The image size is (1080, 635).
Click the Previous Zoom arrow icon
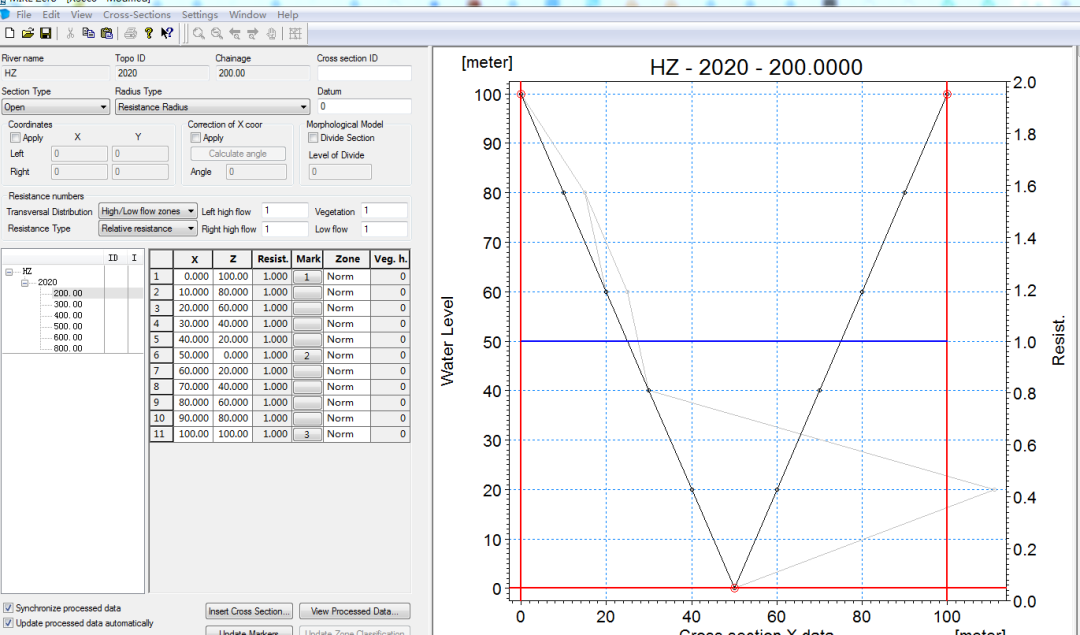click(x=235, y=33)
